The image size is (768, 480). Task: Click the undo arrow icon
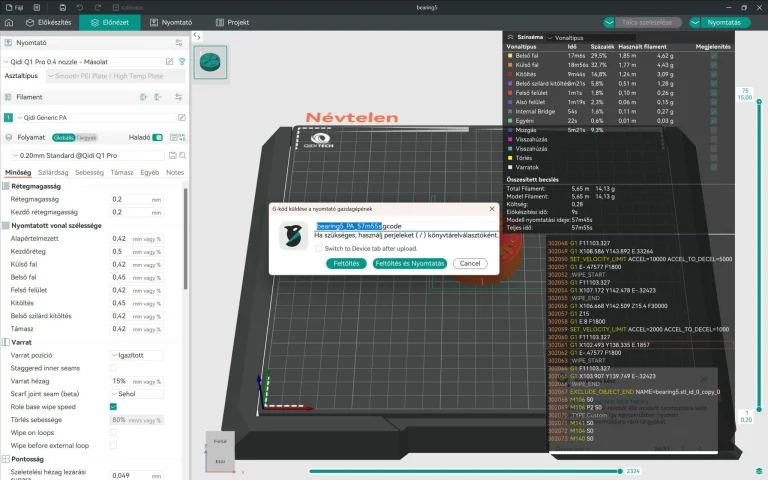80,7
